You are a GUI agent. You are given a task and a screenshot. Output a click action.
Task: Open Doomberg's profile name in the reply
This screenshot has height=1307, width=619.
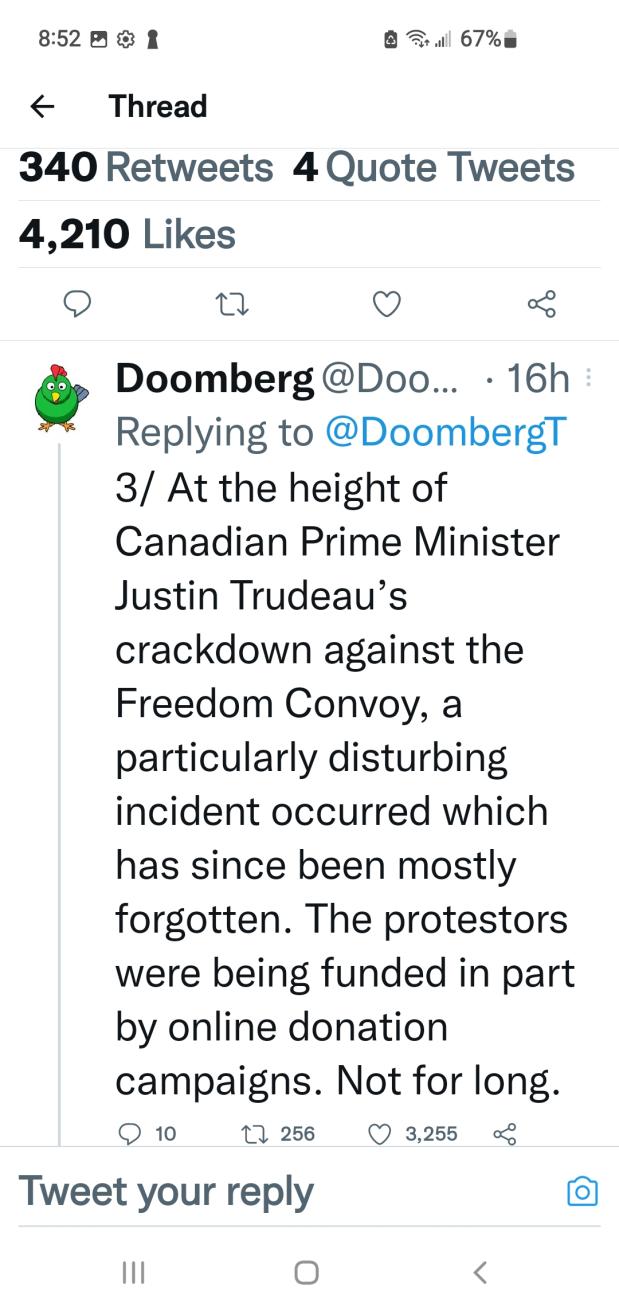coord(214,379)
